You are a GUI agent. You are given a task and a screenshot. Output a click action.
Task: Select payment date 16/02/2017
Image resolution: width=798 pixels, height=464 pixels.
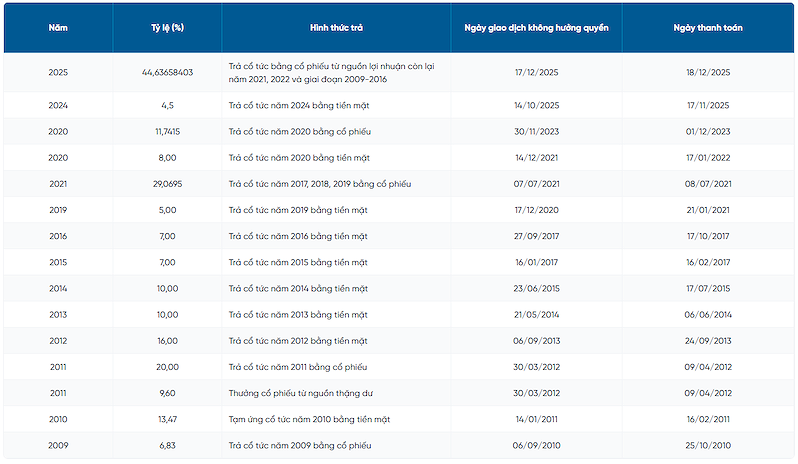708,263
